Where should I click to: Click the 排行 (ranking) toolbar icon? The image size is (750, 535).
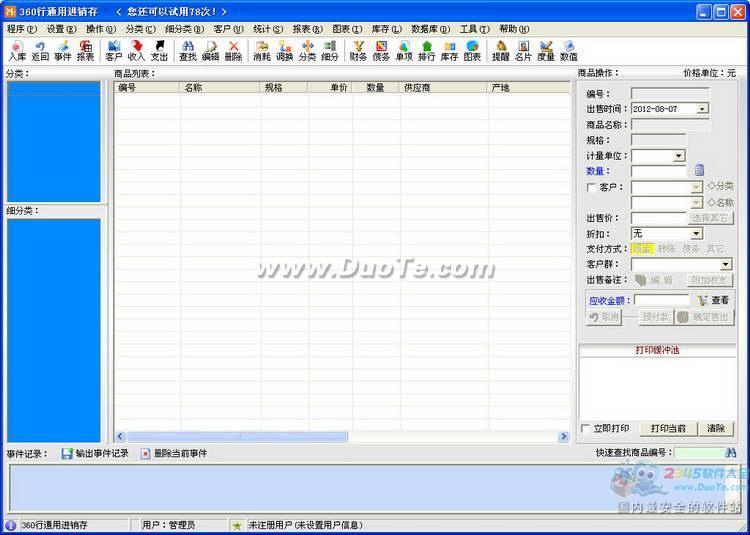(427, 51)
